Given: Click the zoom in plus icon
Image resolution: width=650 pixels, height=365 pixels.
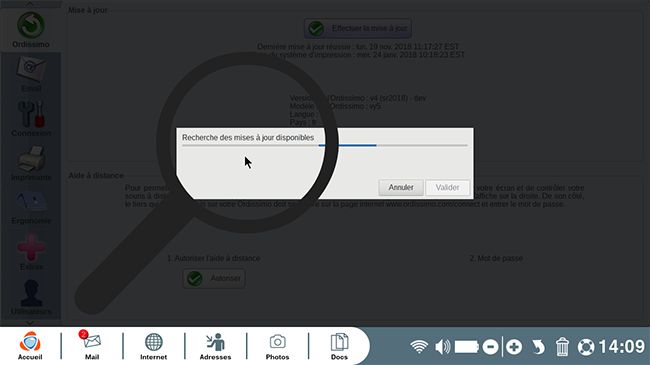Looking at the screenshot, I should click(514, 347).
